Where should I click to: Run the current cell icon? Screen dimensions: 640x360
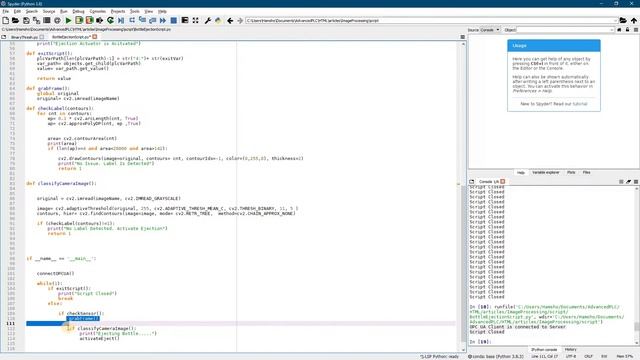tap(79, 20)
